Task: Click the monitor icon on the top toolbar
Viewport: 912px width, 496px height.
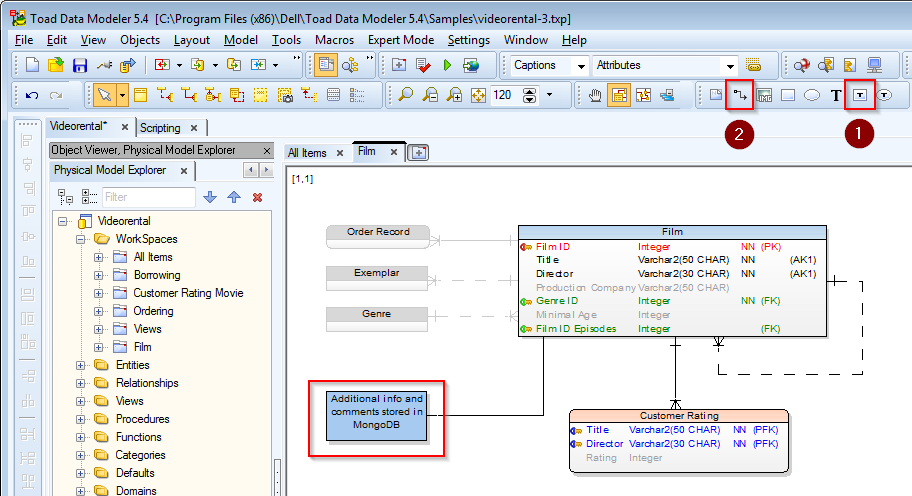Action: (874, 65)
